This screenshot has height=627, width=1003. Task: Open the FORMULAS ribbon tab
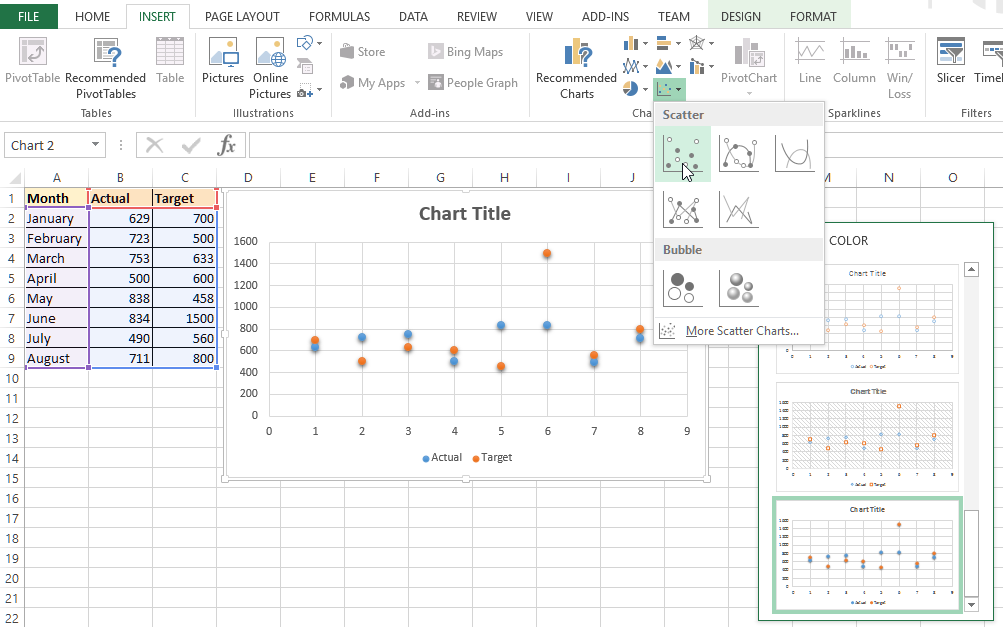[x=339, y=16]
